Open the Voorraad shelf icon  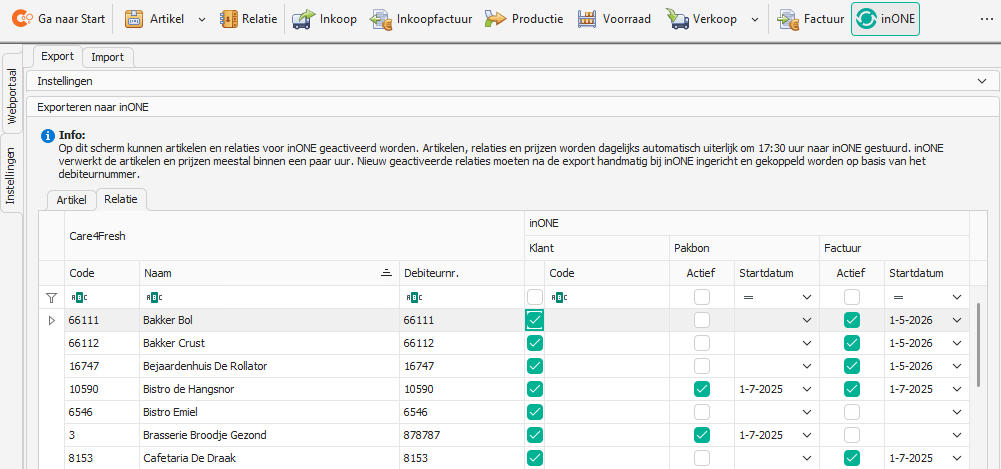[587, 19]
